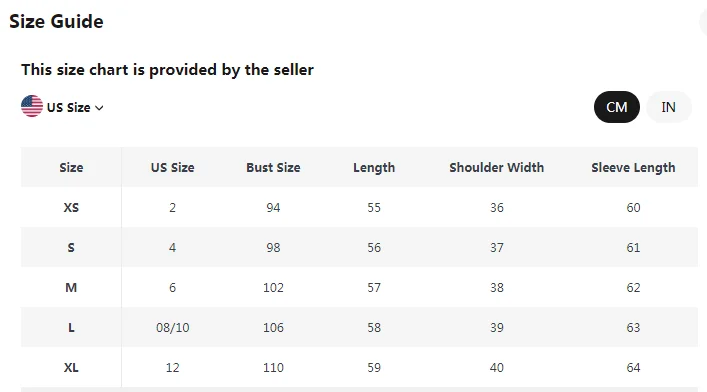Click the Length column header
The width and height of the screenshot is (707, 392).
pos(374,168)
